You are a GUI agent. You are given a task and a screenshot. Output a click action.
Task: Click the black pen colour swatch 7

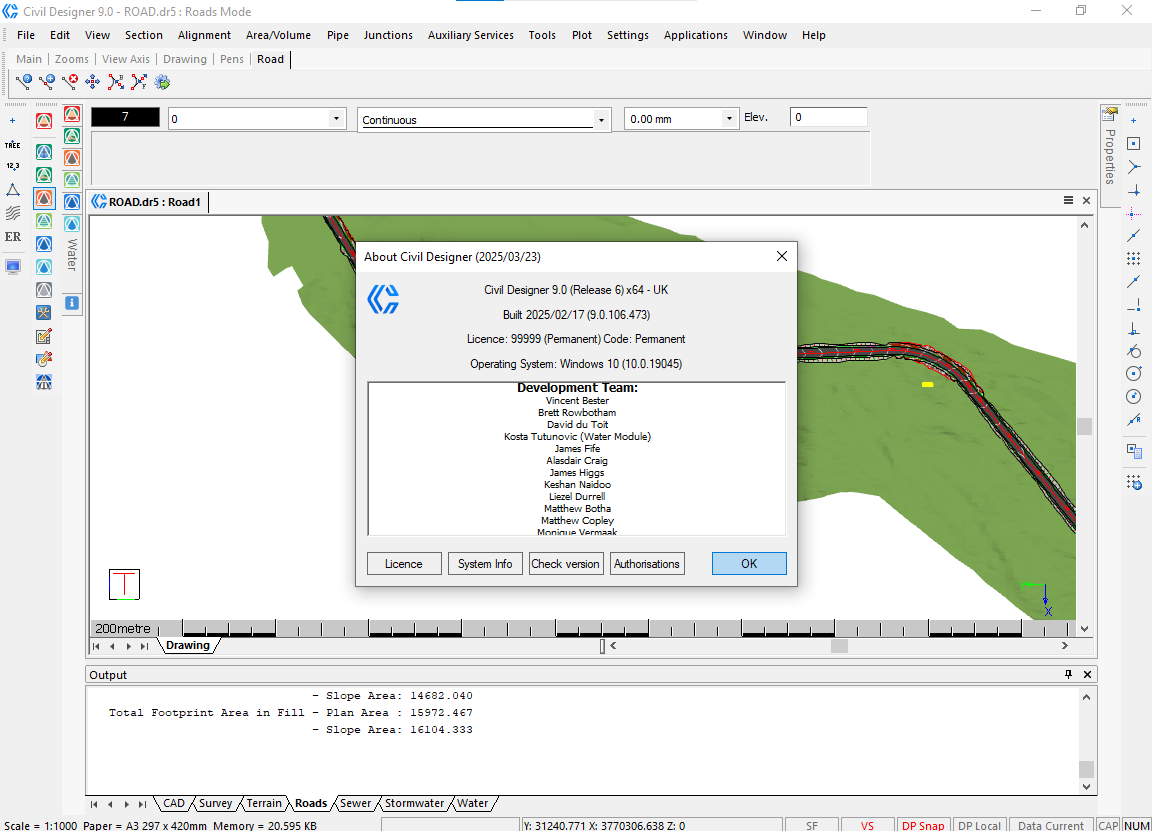(126, 117)
